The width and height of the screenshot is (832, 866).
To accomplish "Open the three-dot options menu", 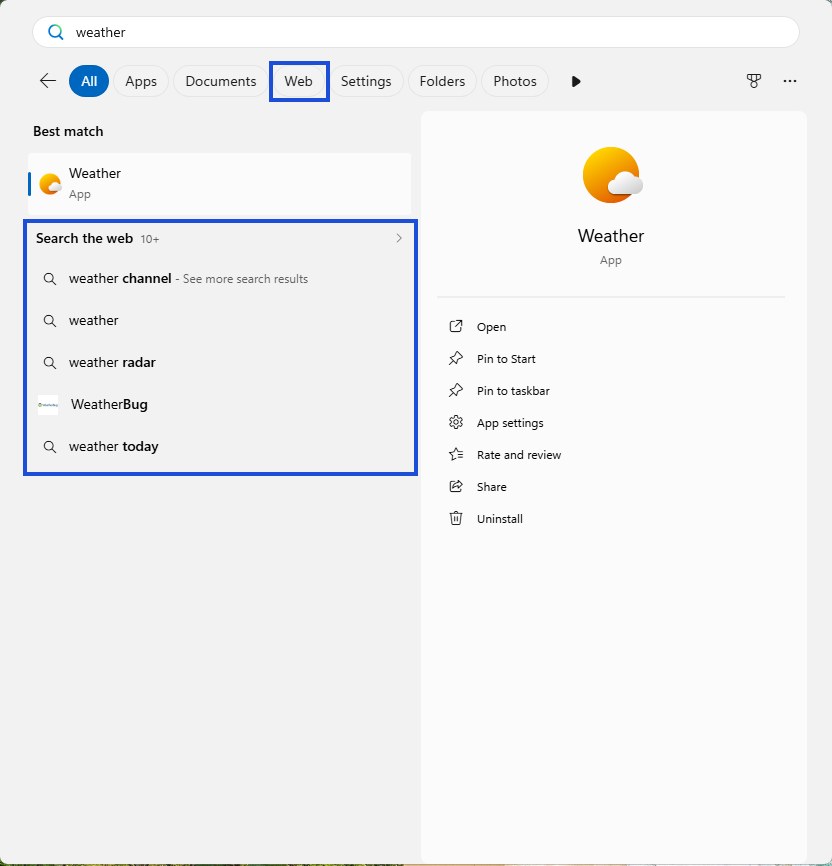I will pyautogui.click(x=789, y=81).
